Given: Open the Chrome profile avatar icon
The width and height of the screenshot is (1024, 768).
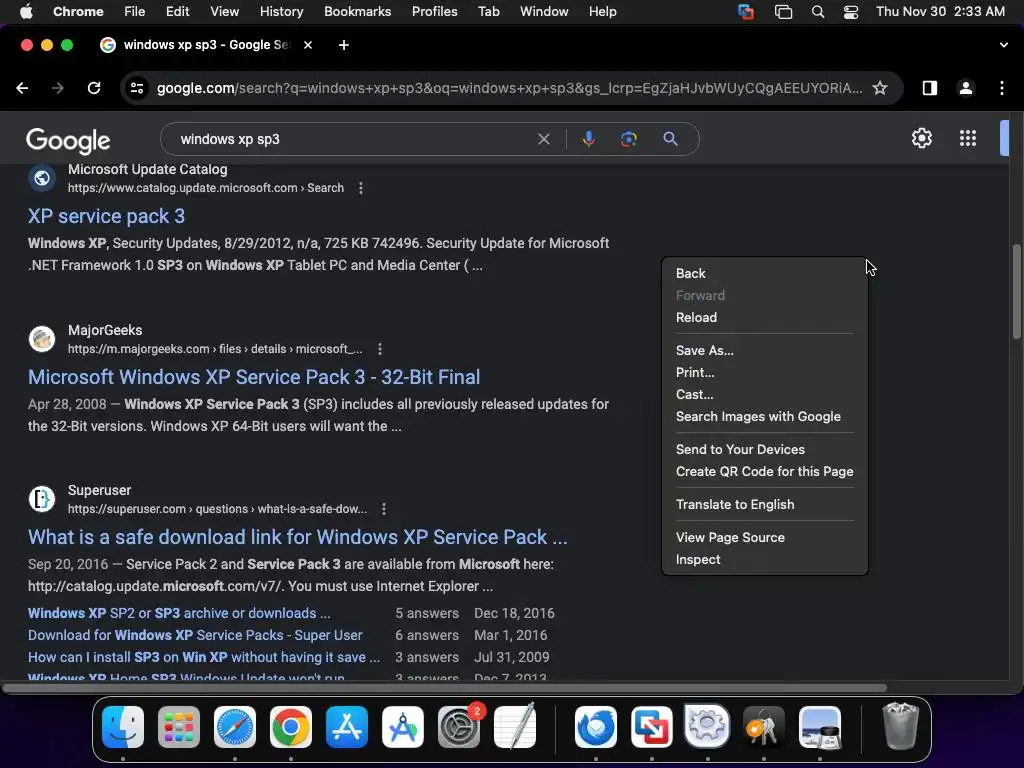Looking at the screenshot, I should click(966, 88).
